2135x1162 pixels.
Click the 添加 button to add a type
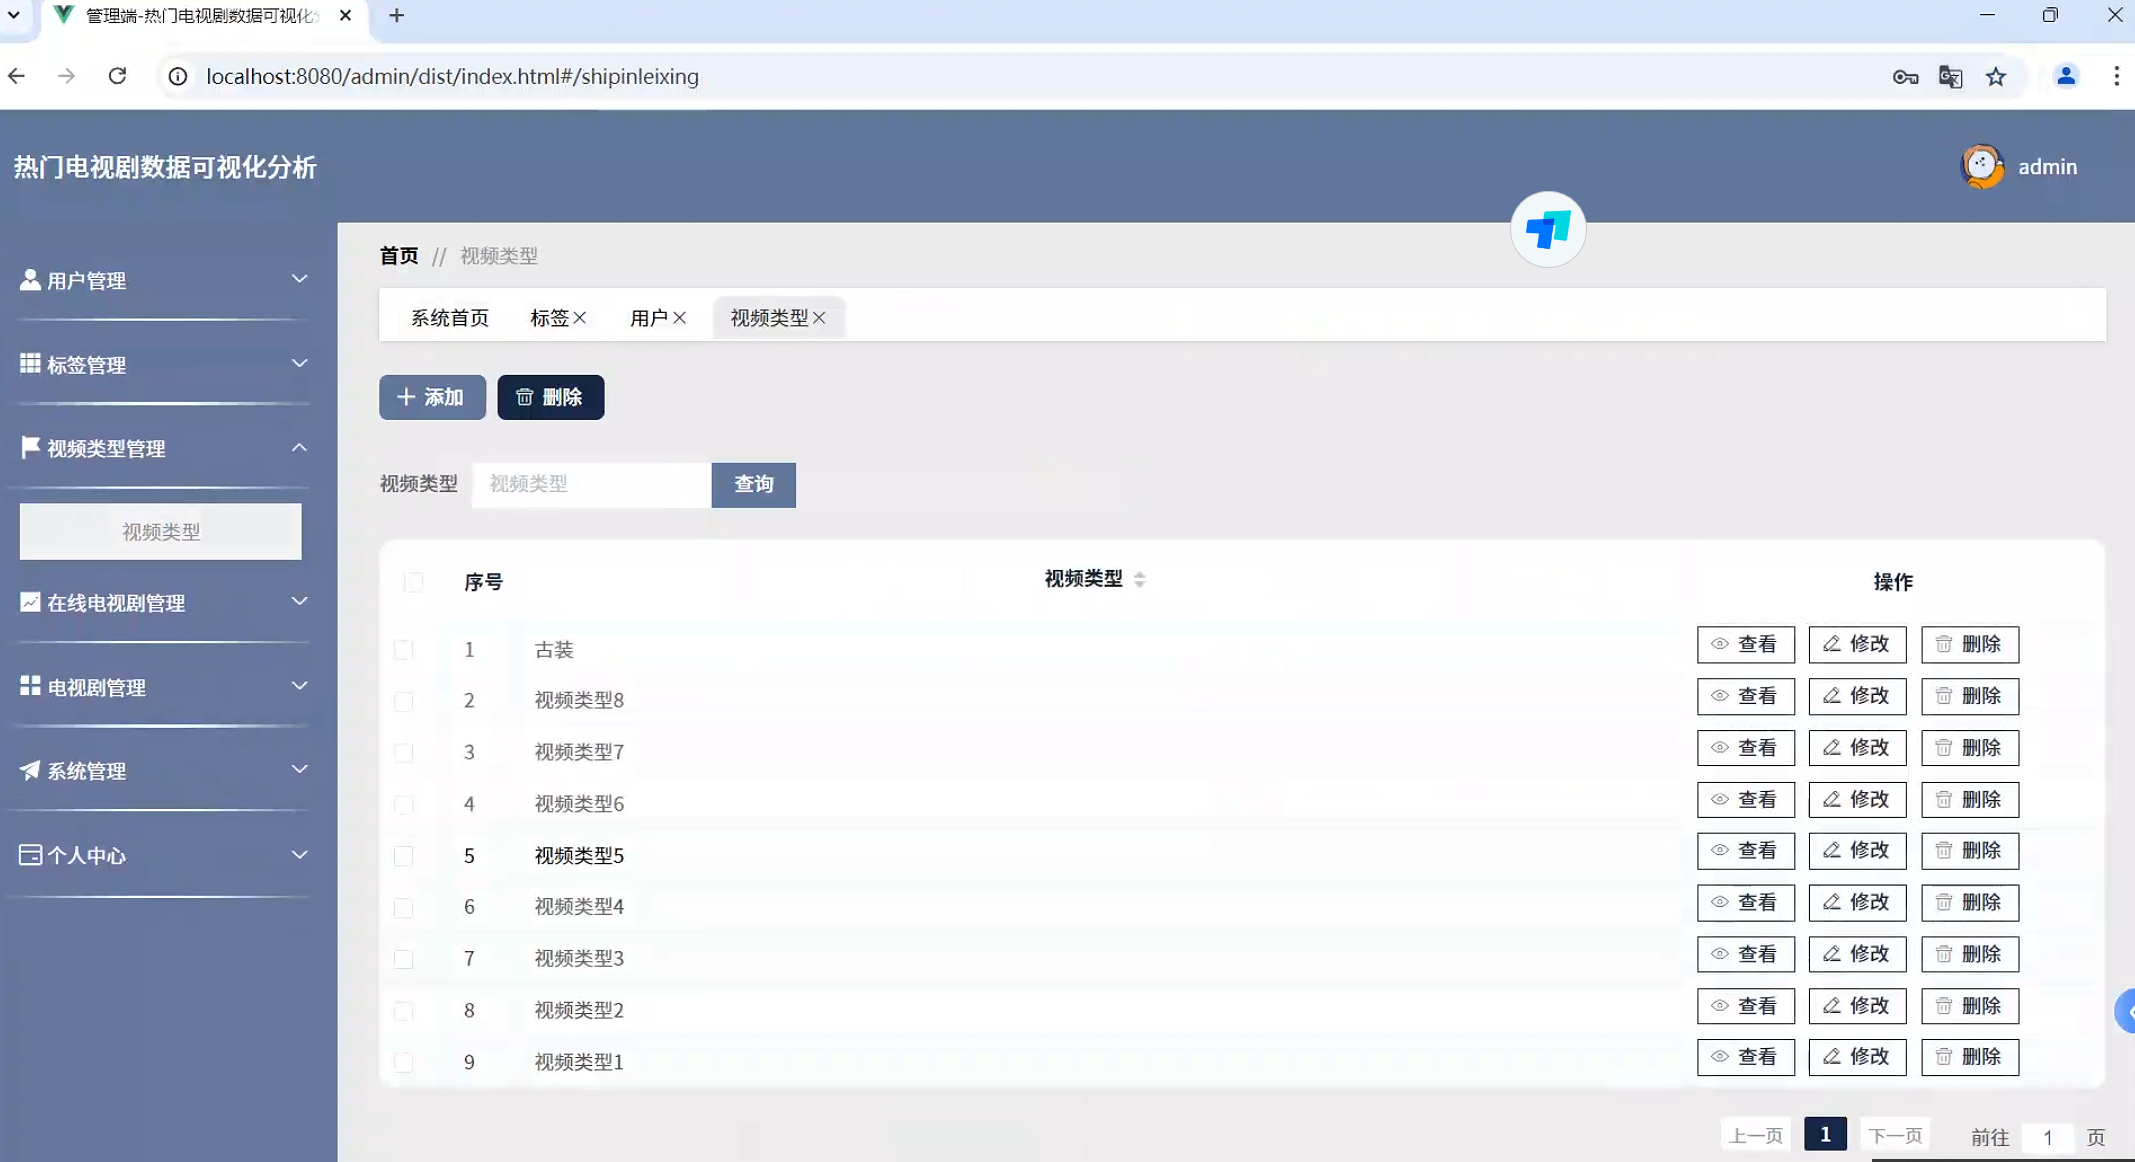pyautogui.click(x=432, y=397)
